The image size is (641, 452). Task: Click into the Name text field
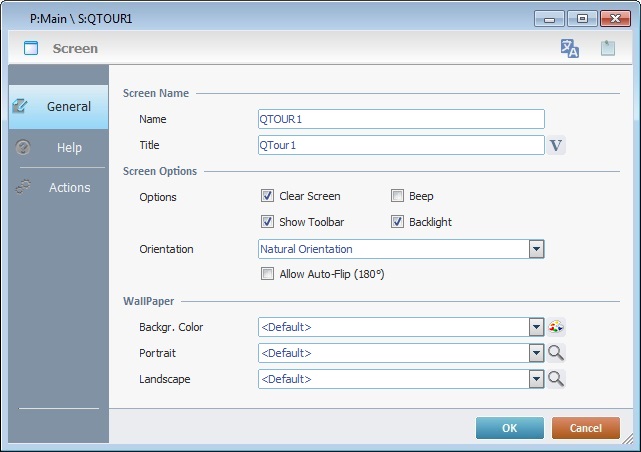pyautogui.click(x=400, y=119)
